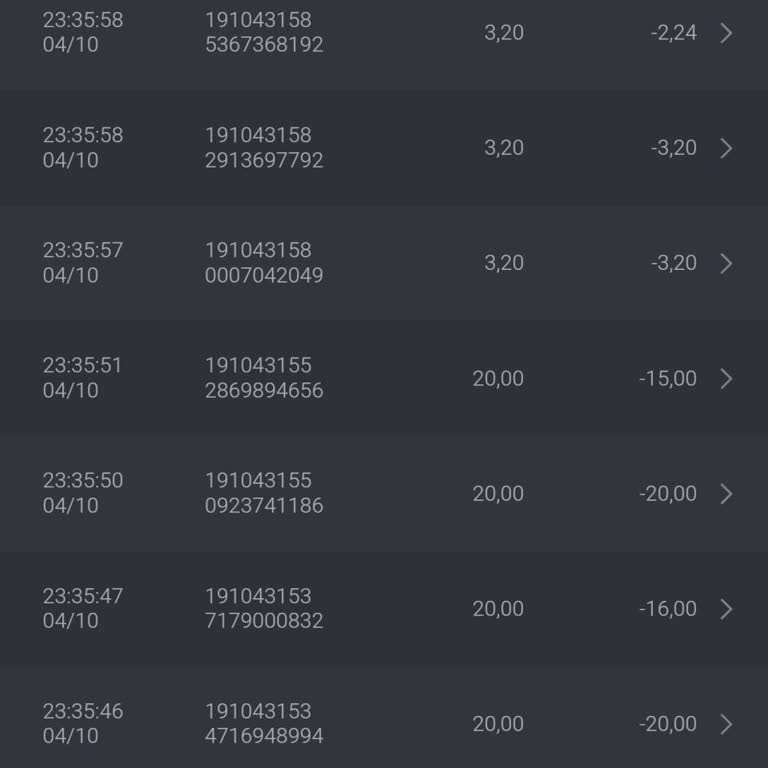This screenshot has height=768, width=768.
Task: Open details arrow for transaction 0923741186
Action: pos(727,494)
